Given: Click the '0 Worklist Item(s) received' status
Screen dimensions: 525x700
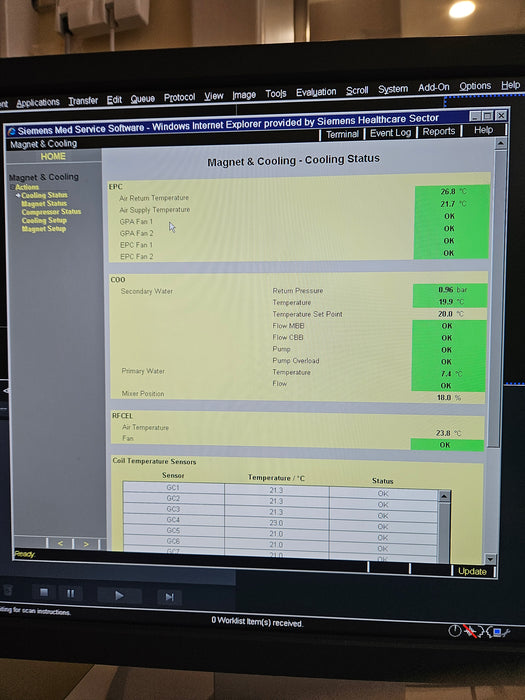Looking at the screenshot, I should click(257, 621).
